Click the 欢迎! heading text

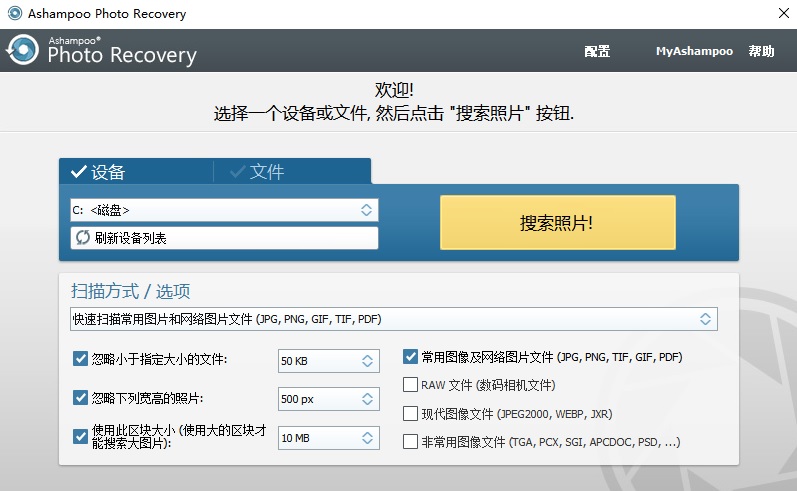394,90
